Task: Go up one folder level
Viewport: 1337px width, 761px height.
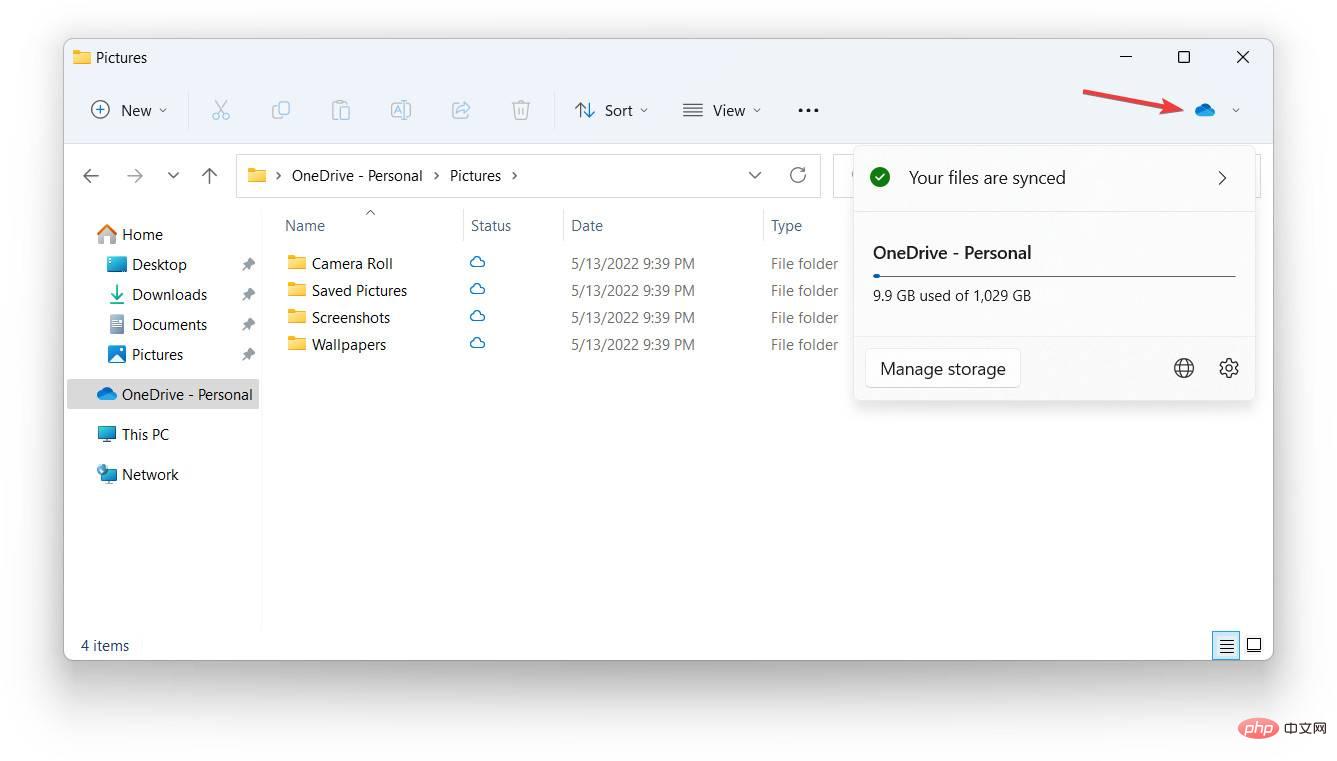Action: coord(209,176)
